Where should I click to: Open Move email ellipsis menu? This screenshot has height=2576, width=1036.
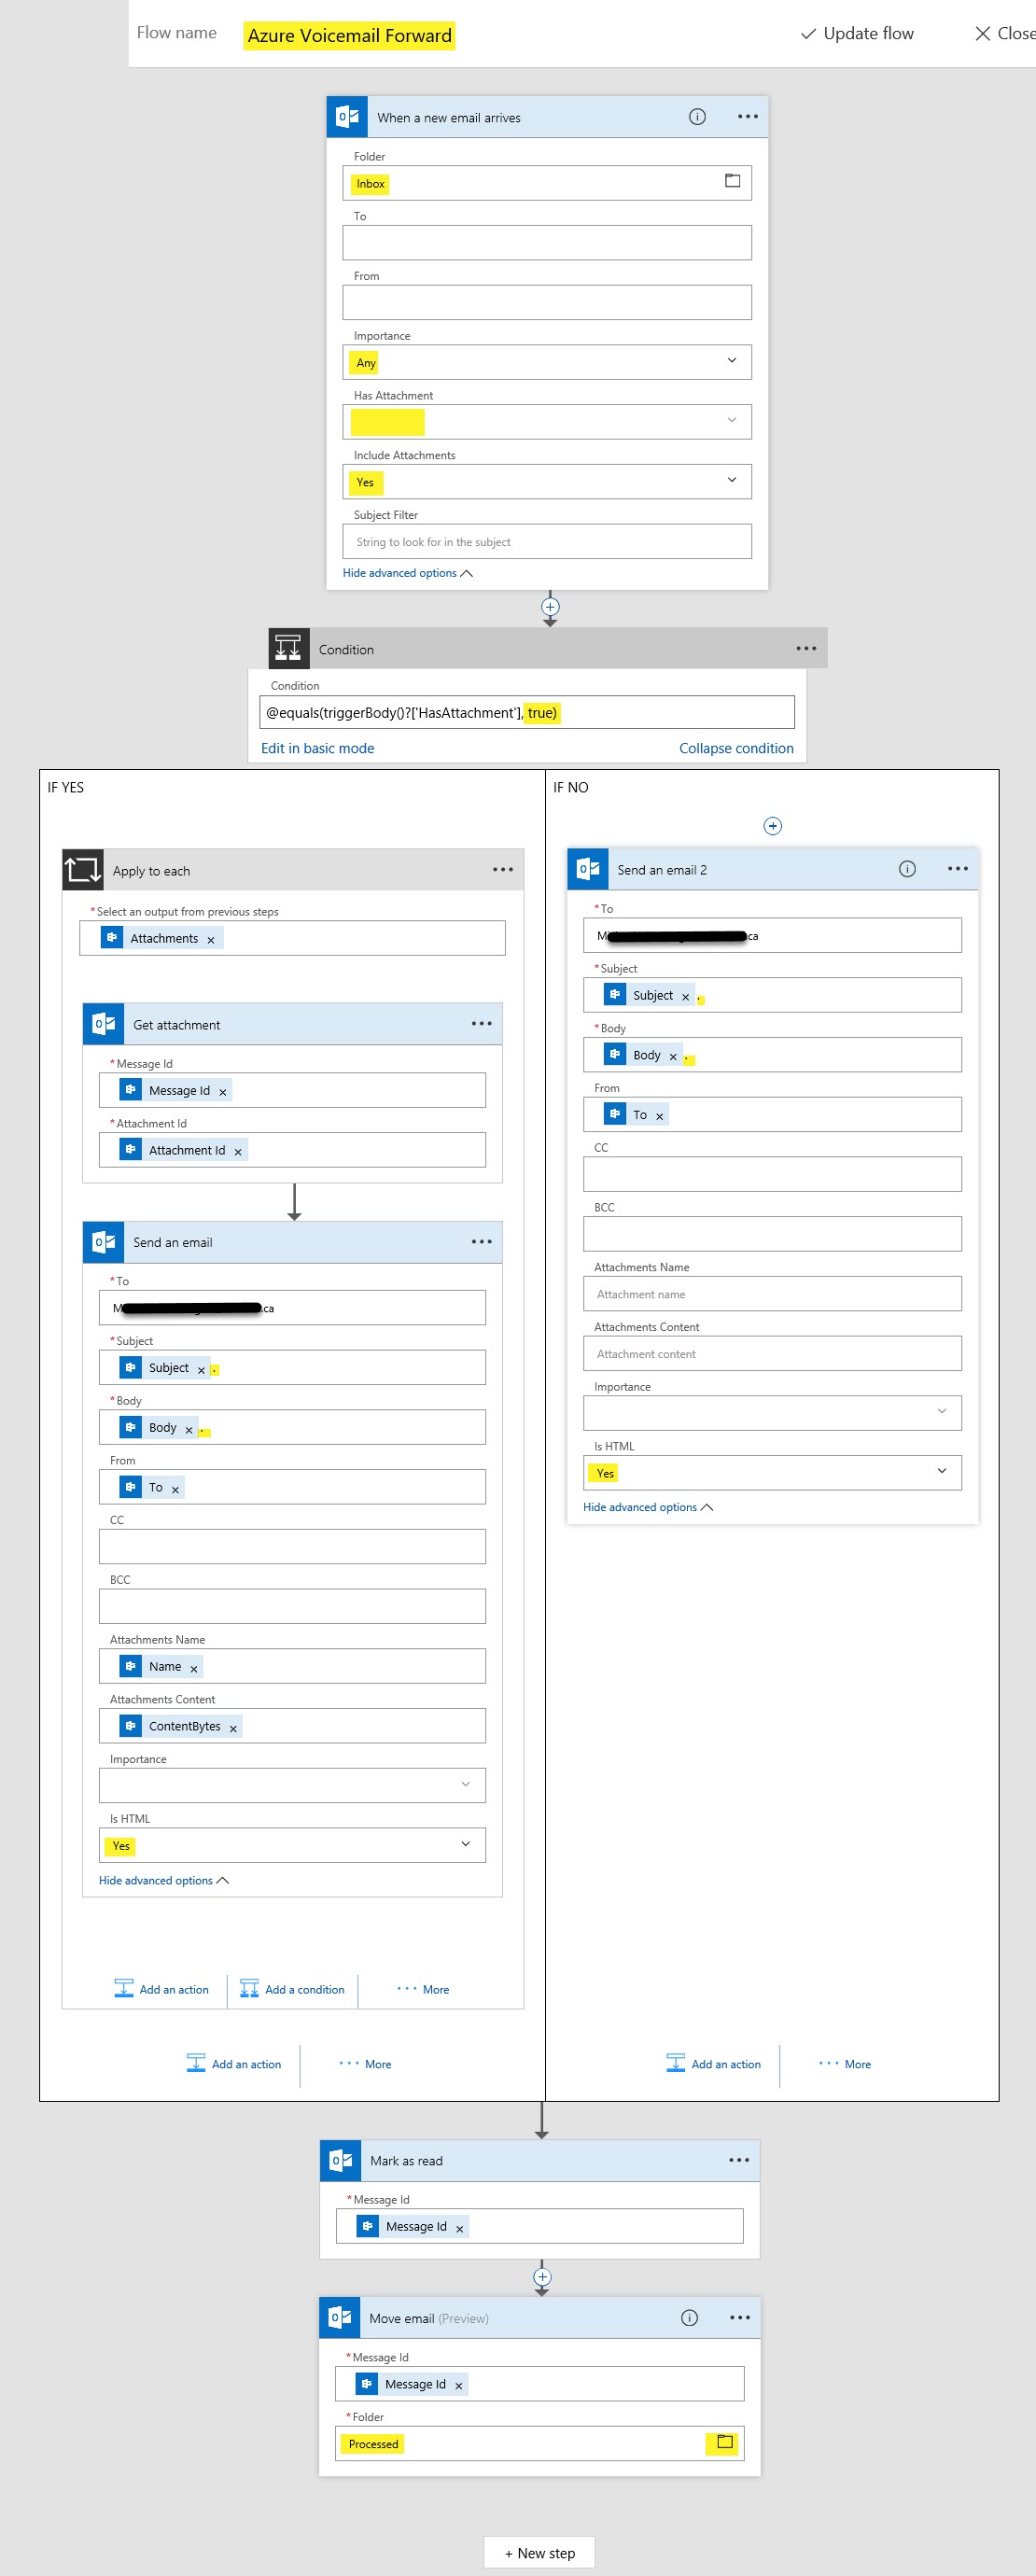[739, 2318]
